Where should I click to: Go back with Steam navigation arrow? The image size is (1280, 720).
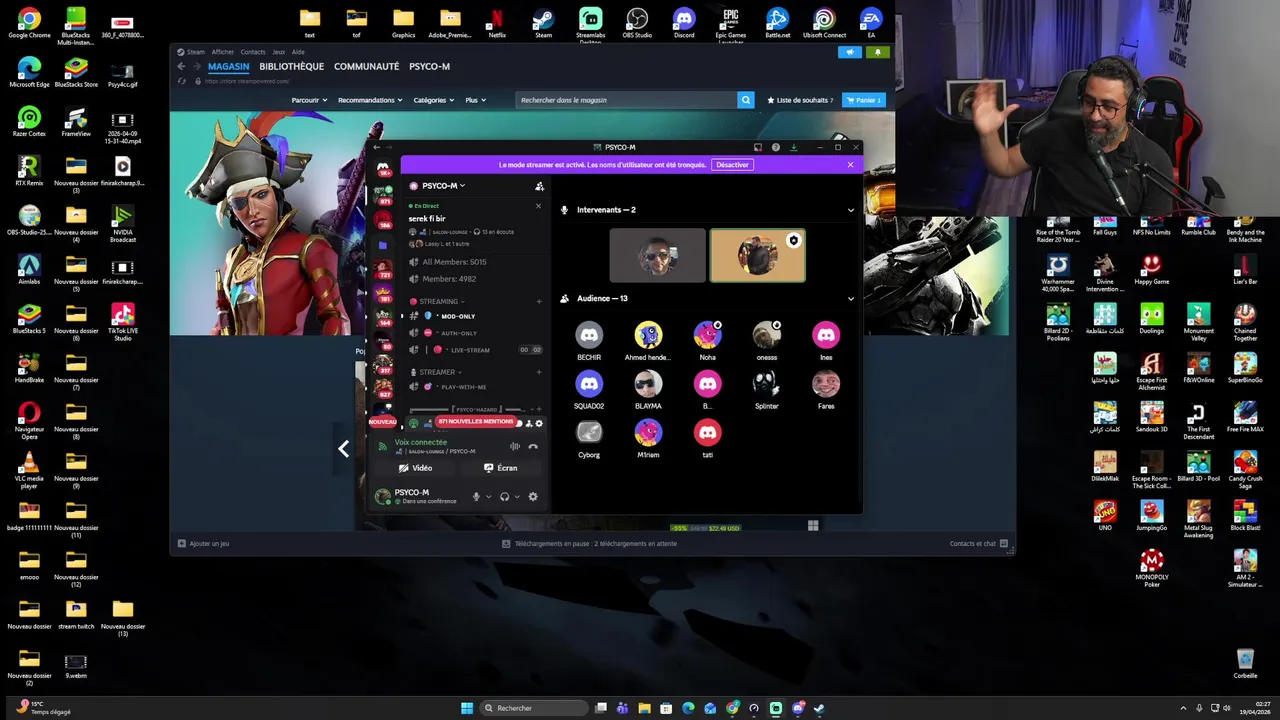(x=181, y=66)
